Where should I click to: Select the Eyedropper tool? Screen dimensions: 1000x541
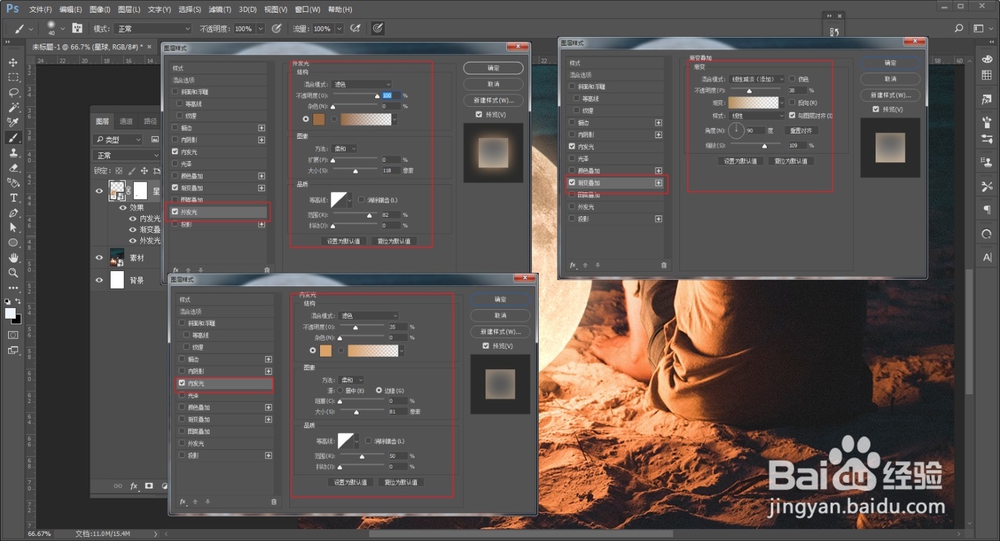pos(13,122)
